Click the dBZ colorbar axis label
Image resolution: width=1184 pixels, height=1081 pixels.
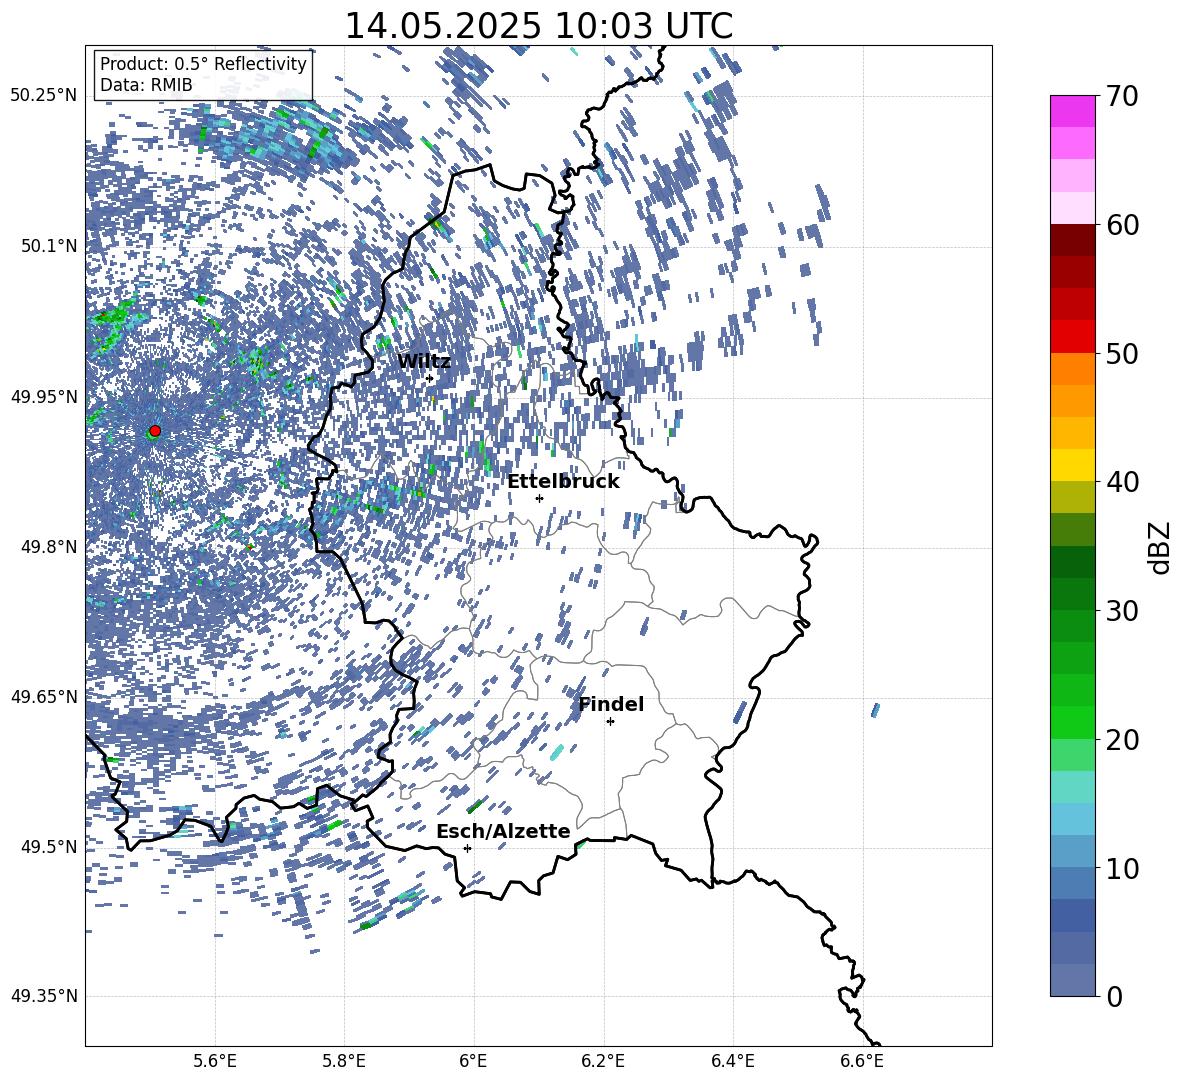click(1161, 547)
